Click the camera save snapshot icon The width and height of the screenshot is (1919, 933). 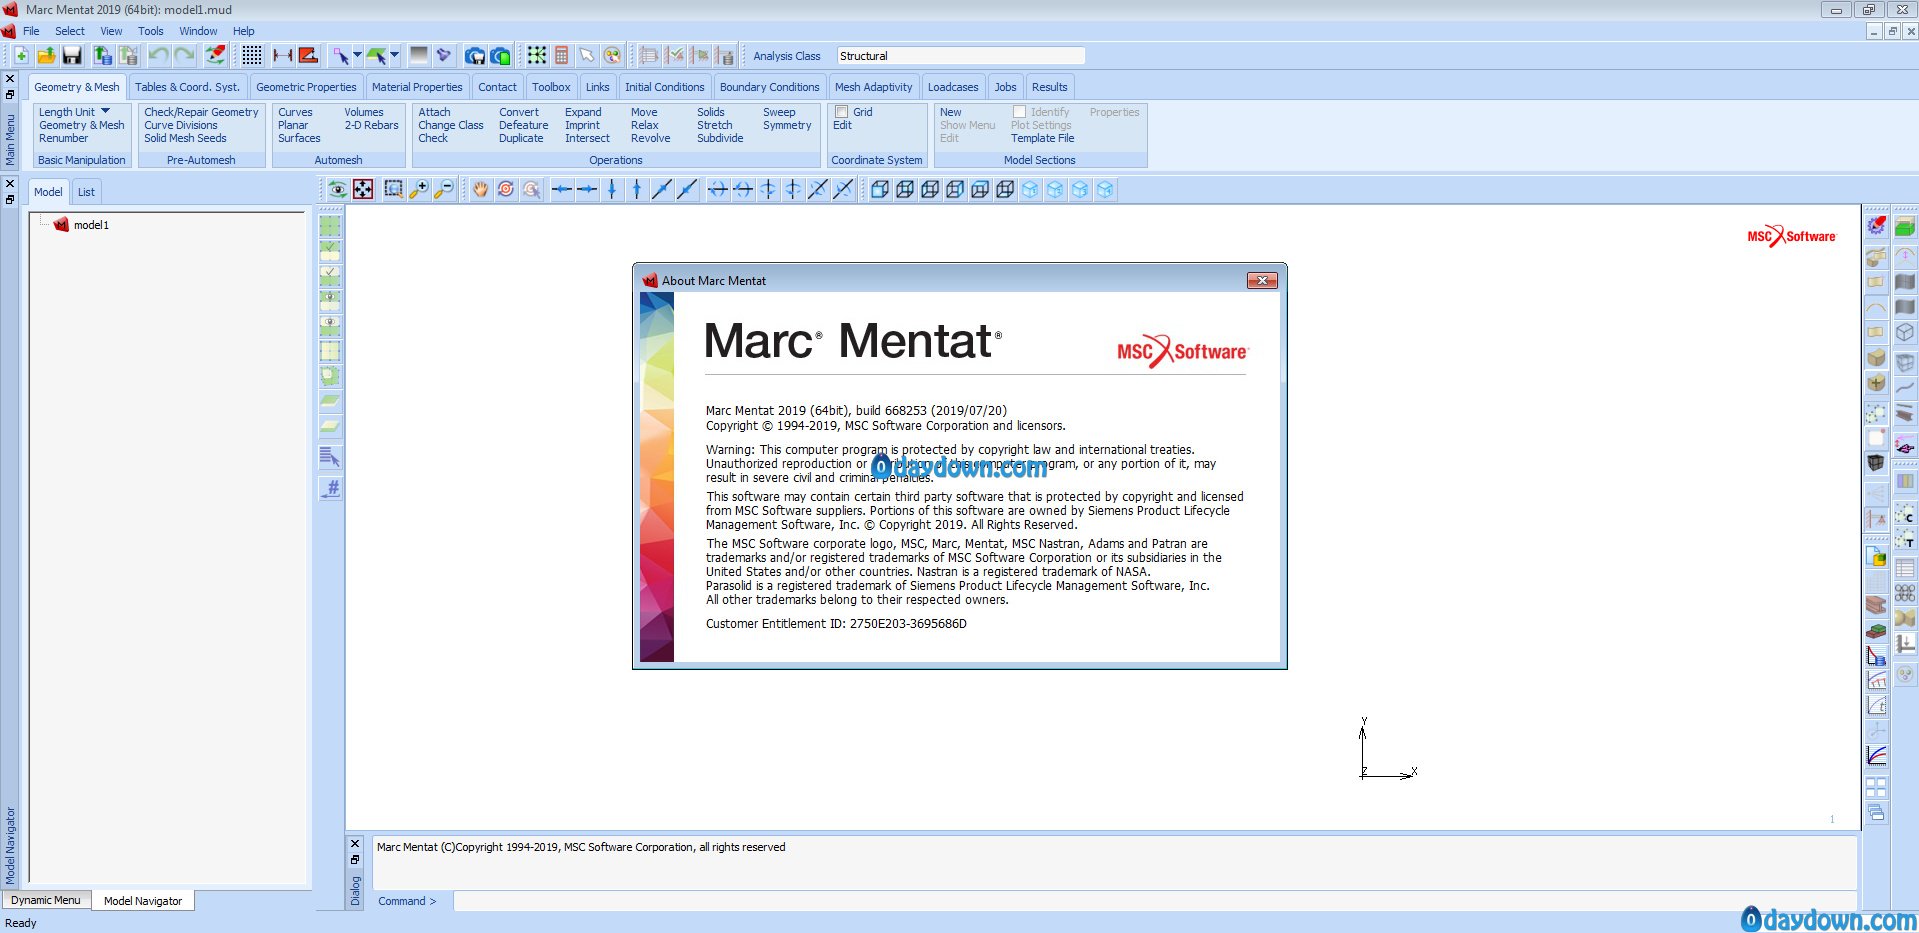pyautogui.click(x=475, y=55)
